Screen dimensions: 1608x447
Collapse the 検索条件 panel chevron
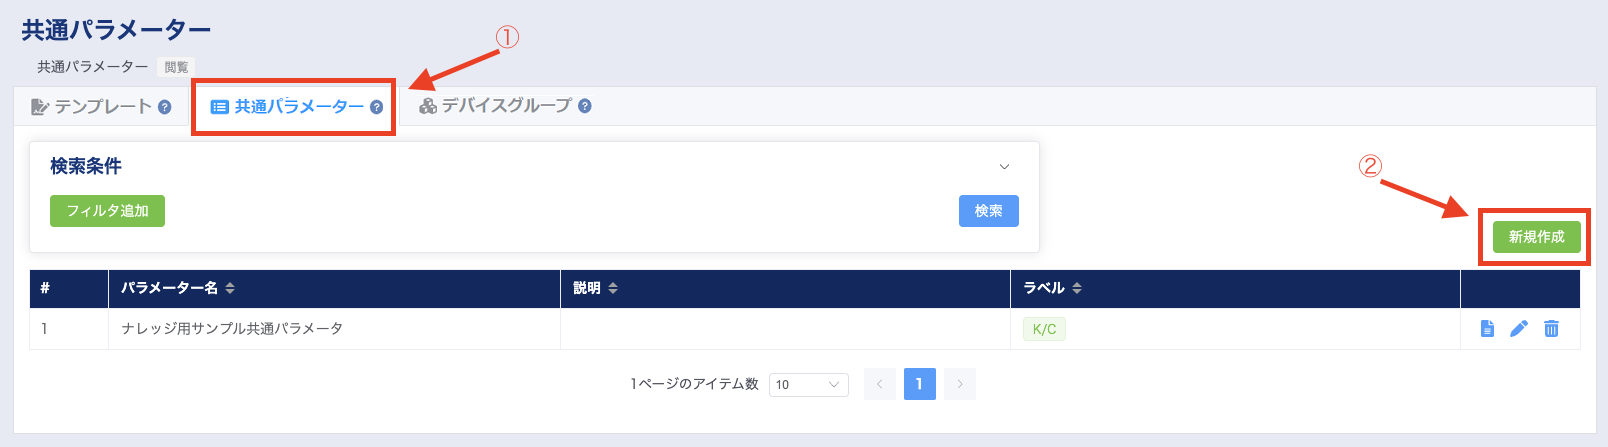(x=1005, y=167)
